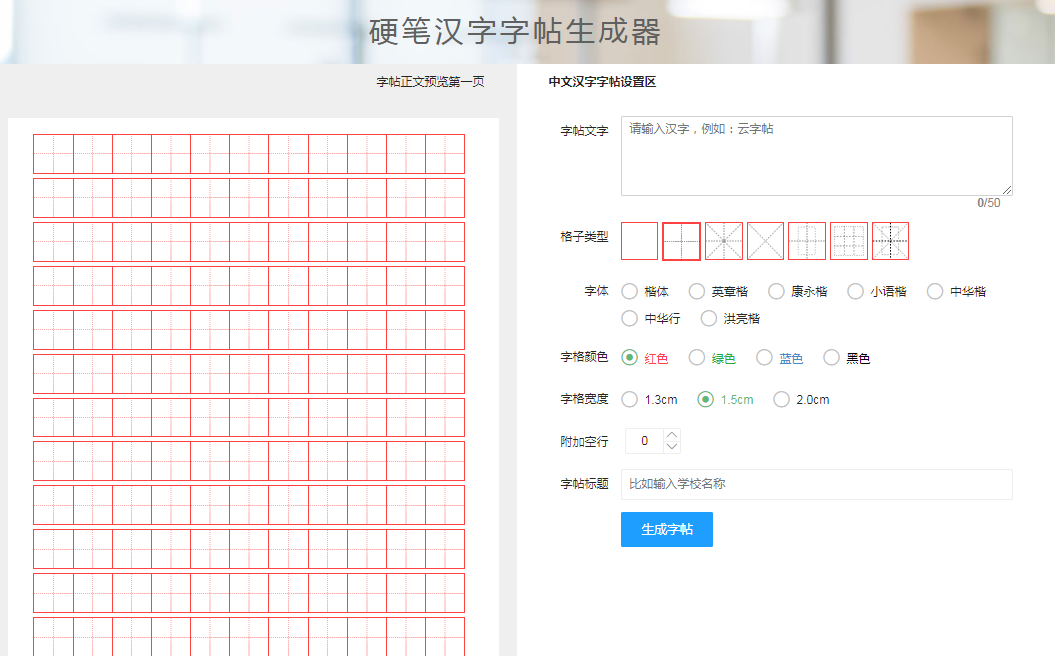Click the 生成字帖 button
Image resolution: width=1055 pixels, height=656 pixels.
(x=667, y=530)
